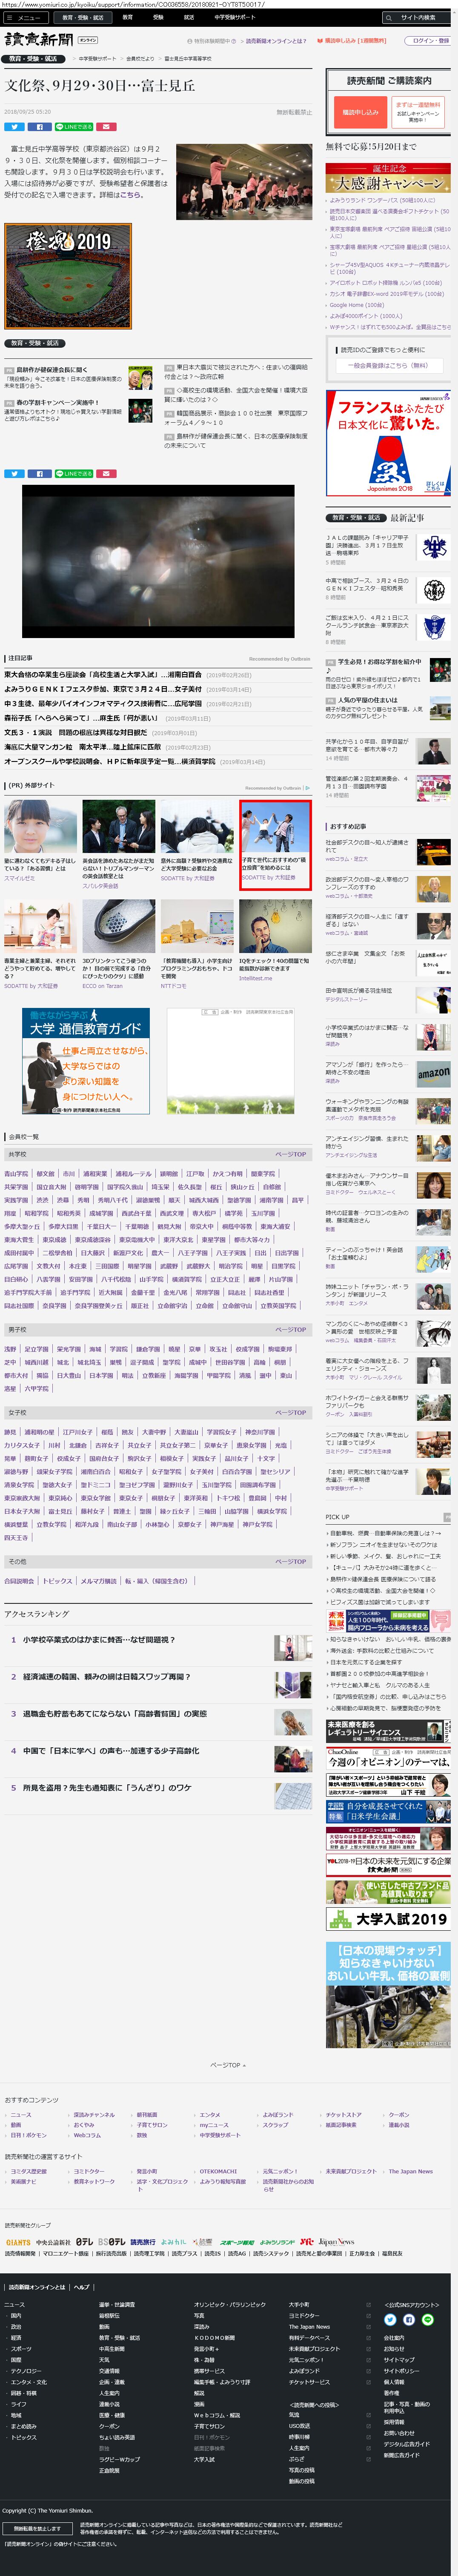
Task: Click the pink mail share icon below title
Action: tap(107, 127)
